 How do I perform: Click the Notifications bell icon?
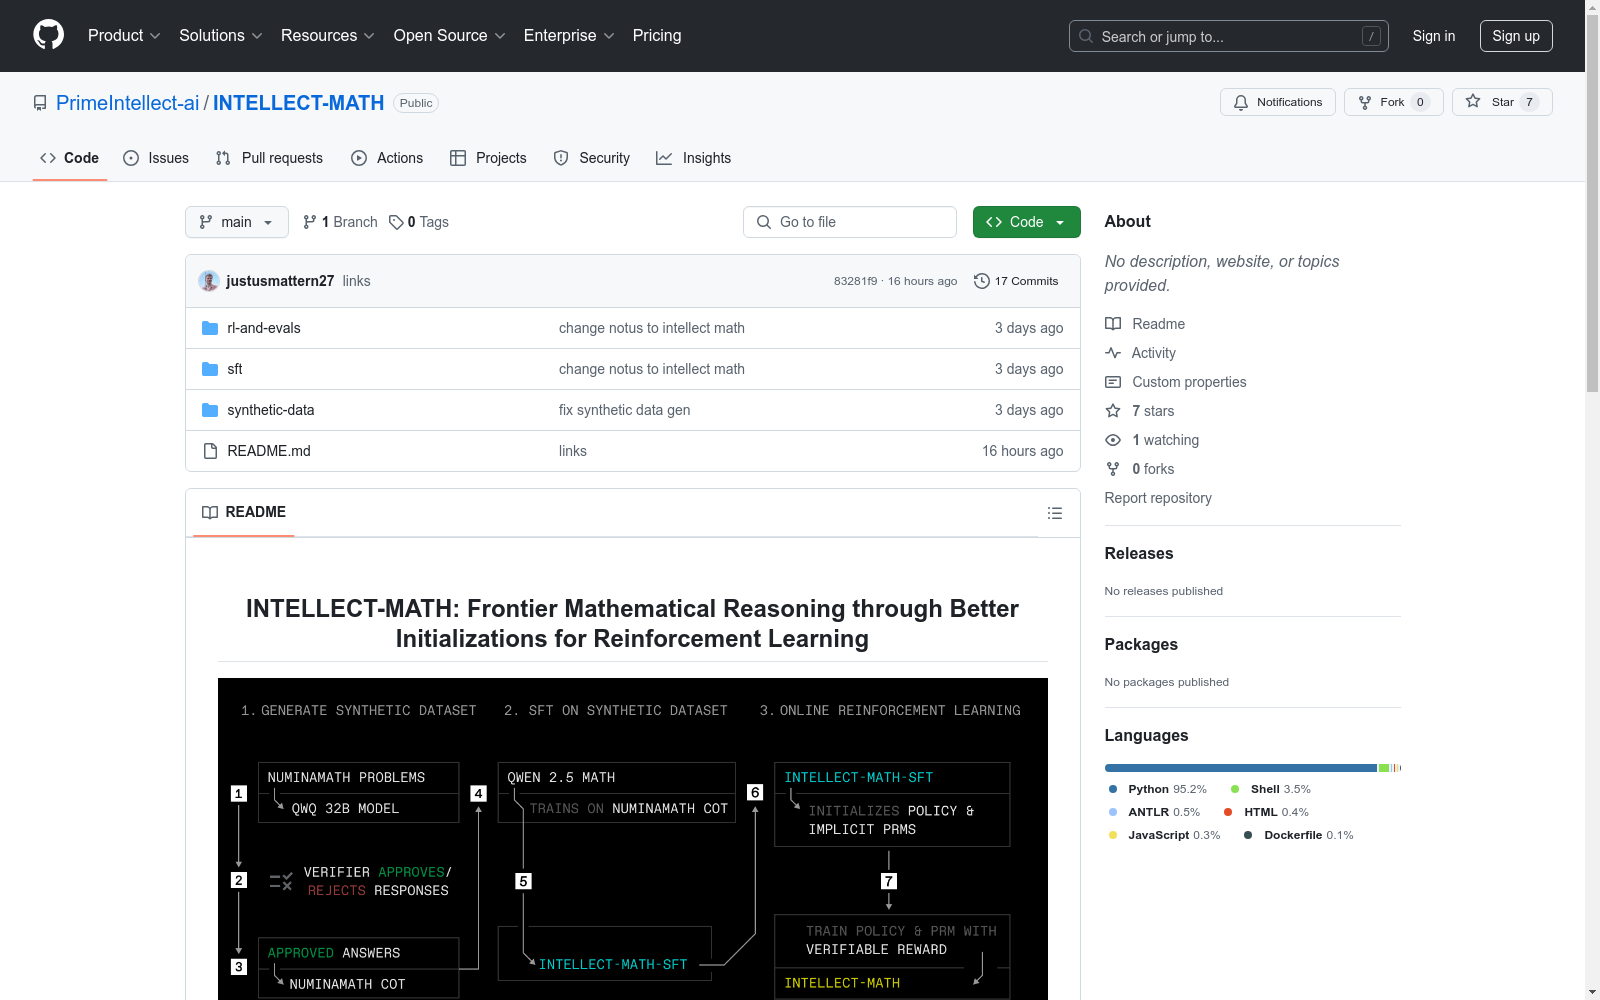1241,102
